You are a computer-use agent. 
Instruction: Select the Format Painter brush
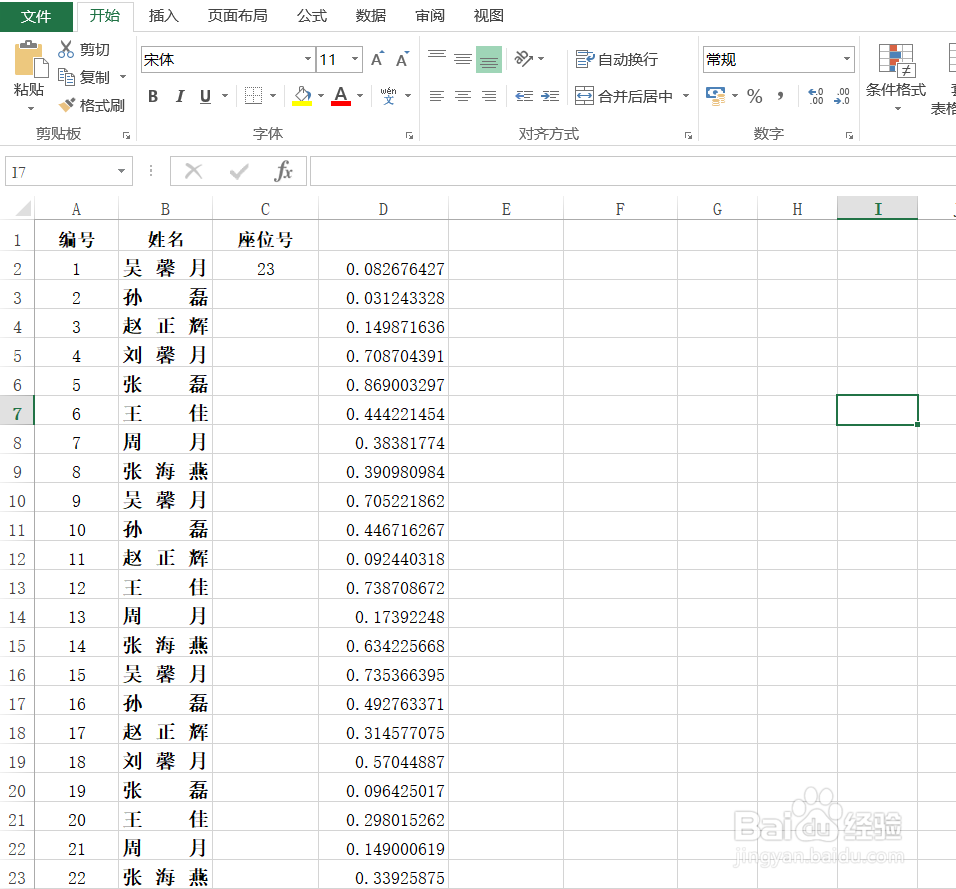(66, 105)
